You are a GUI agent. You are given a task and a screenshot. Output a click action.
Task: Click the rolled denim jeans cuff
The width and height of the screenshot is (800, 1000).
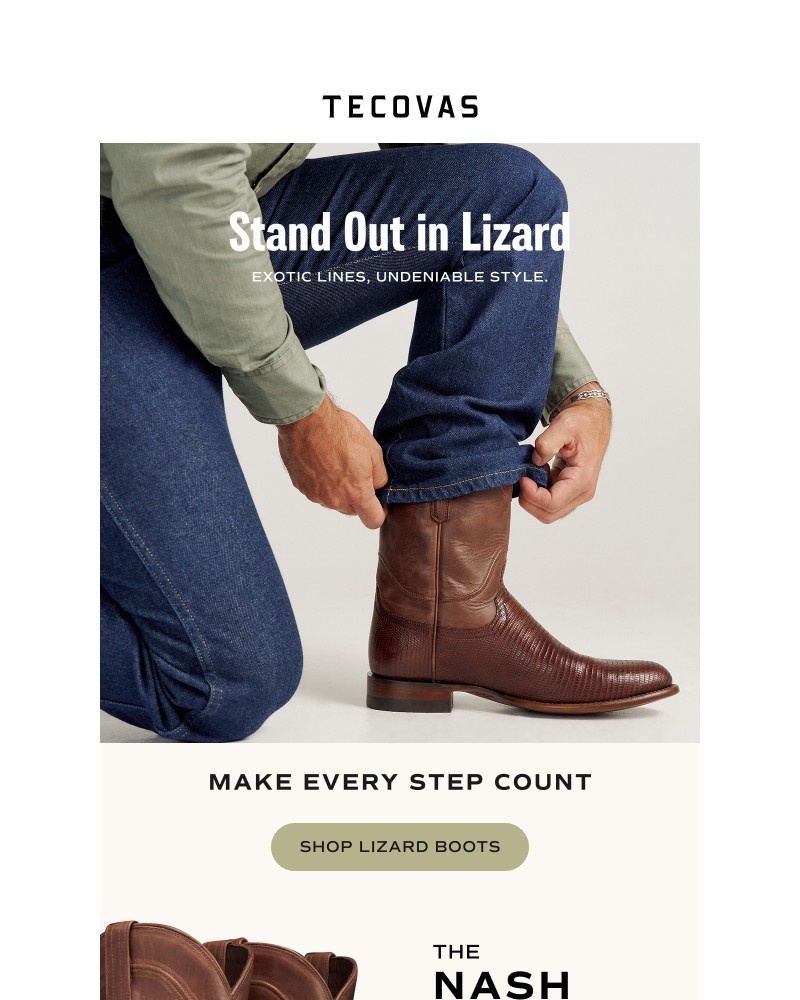pyautogui.click(x=463, y=475)
